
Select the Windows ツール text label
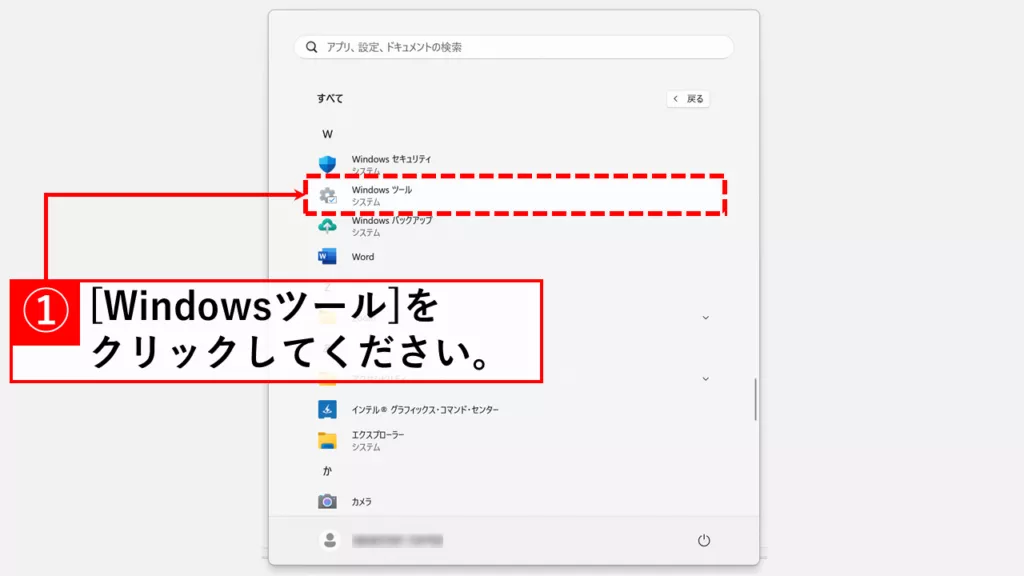[x=381, y=190]
